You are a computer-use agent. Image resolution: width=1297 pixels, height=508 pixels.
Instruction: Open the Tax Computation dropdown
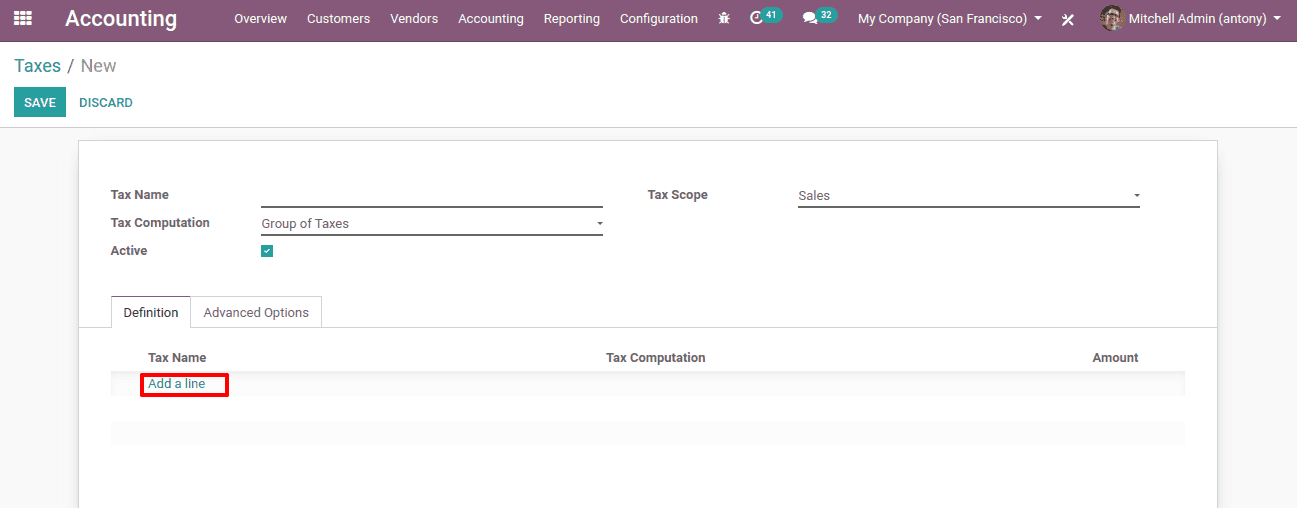[432, 224]
